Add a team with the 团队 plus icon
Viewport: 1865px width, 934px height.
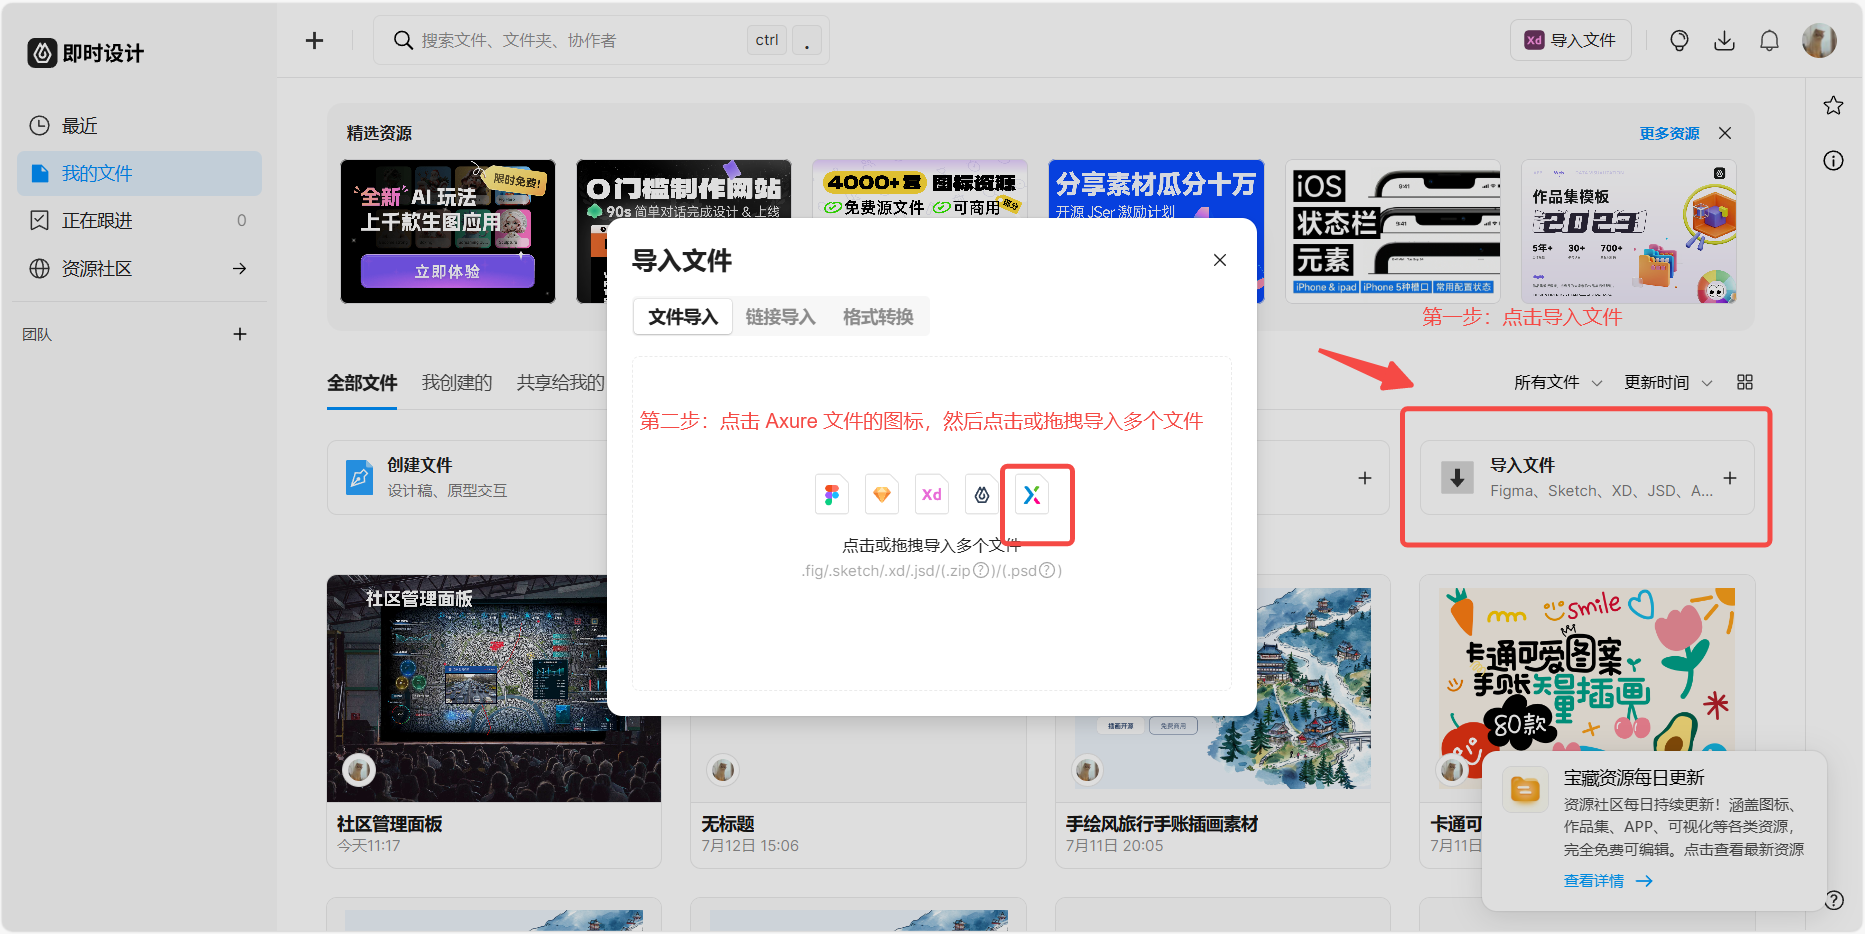(x=240, y=334)
